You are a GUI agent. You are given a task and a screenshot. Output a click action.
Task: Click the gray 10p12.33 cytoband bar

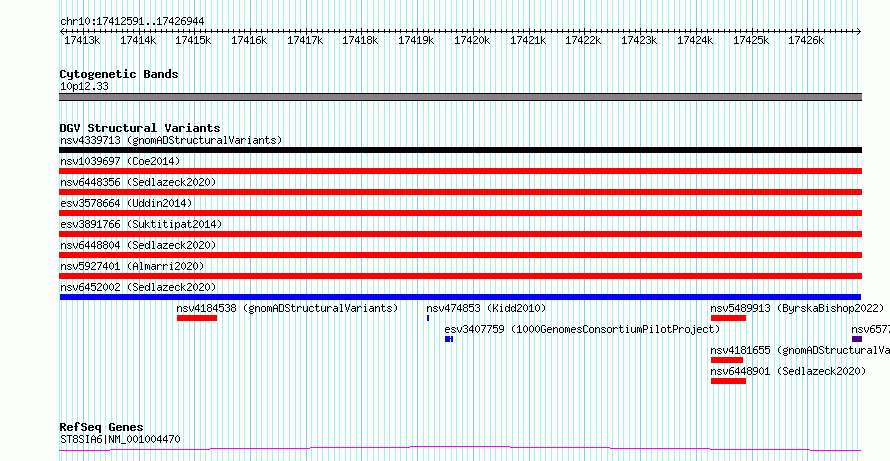tap(460, 97)
